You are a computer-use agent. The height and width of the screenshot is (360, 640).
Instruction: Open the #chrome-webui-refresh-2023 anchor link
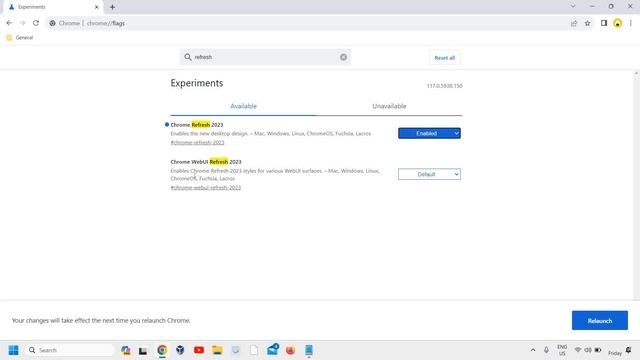point(206,187)
